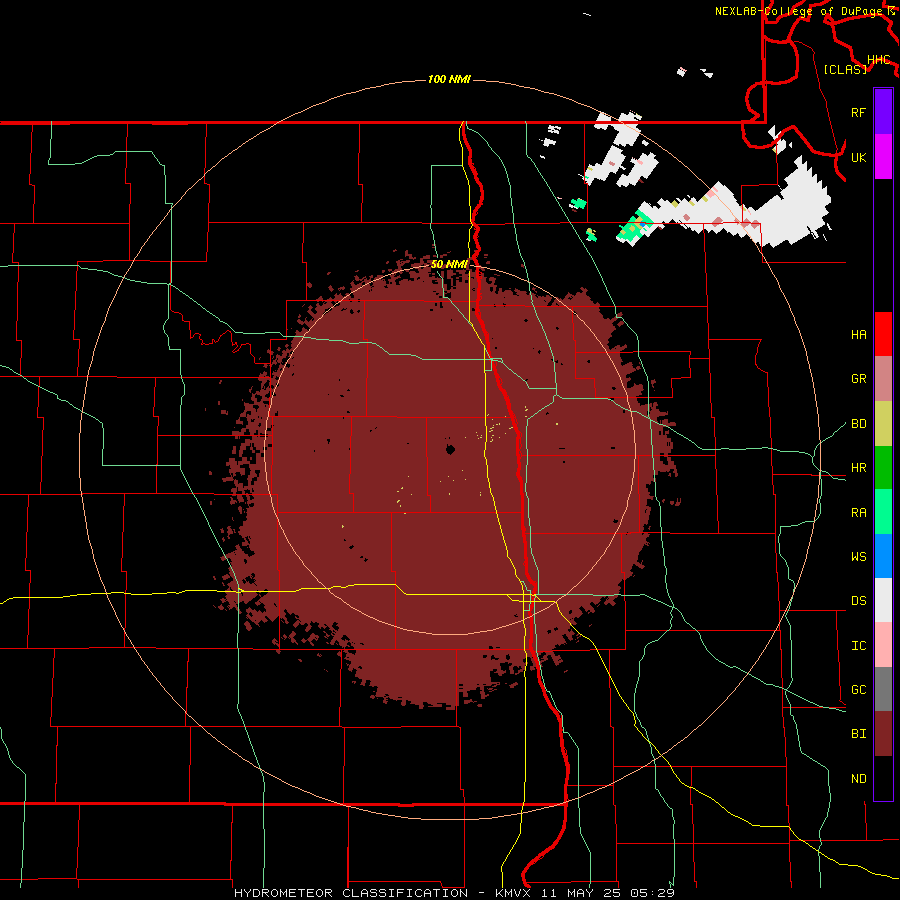This screenshot has height=900, width=900.
Task: Click the 11 MAY 25 date text
Action: pyautogui.click(x=582, y=893)
